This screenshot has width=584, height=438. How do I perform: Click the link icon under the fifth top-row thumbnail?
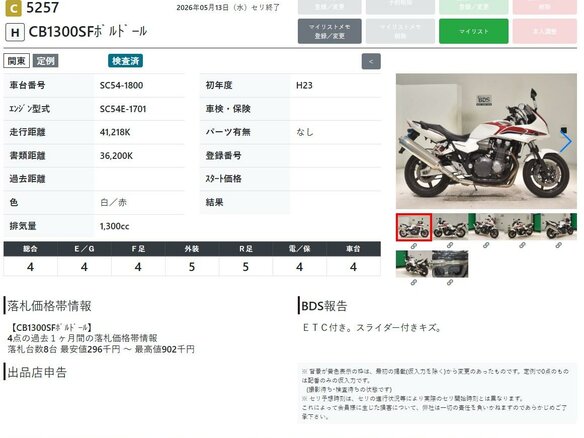coord(558,245)
